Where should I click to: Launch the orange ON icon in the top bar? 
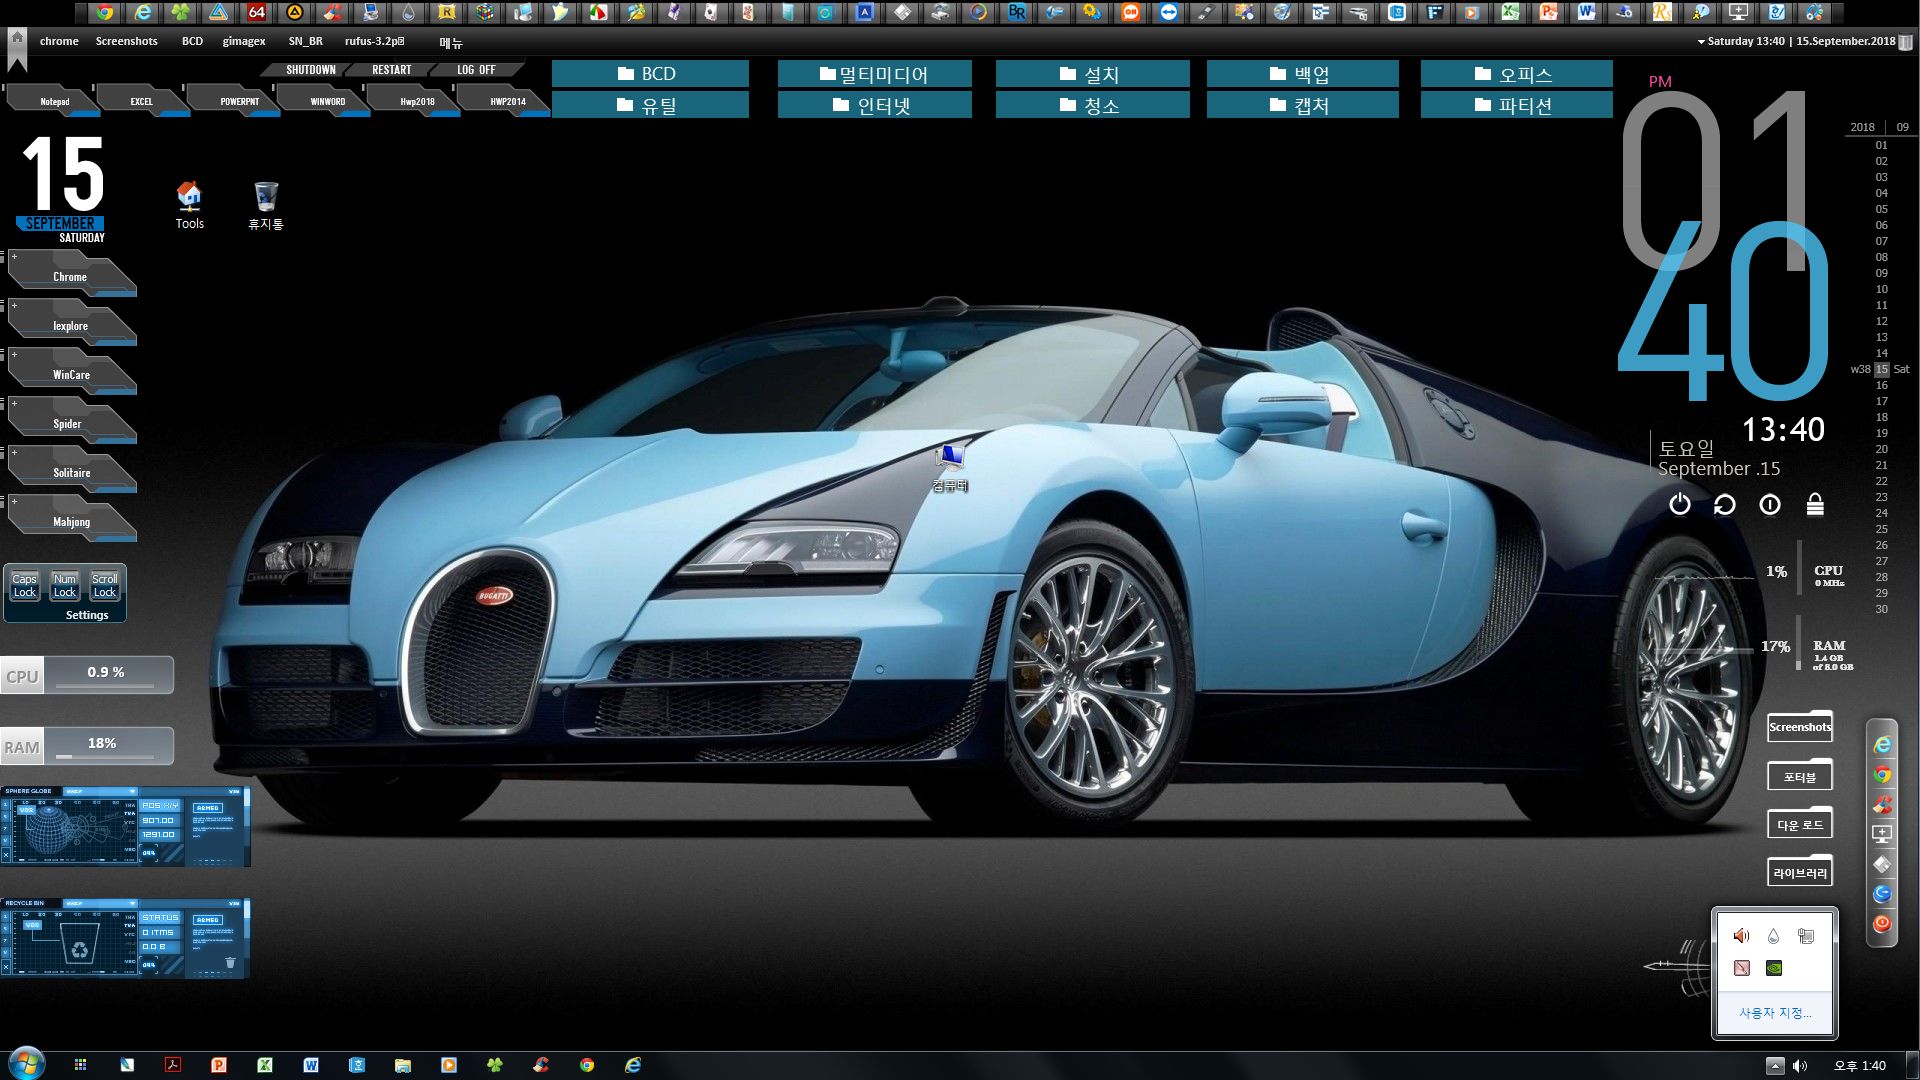(x=1130, y=12)
